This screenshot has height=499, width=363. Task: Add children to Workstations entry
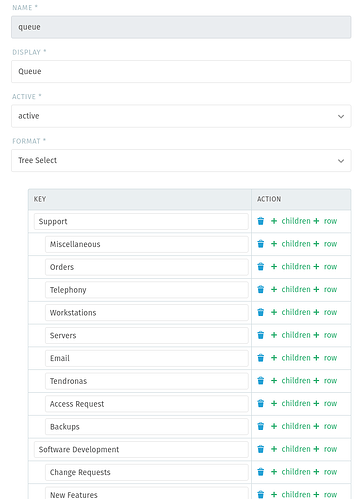coord(291,312)
